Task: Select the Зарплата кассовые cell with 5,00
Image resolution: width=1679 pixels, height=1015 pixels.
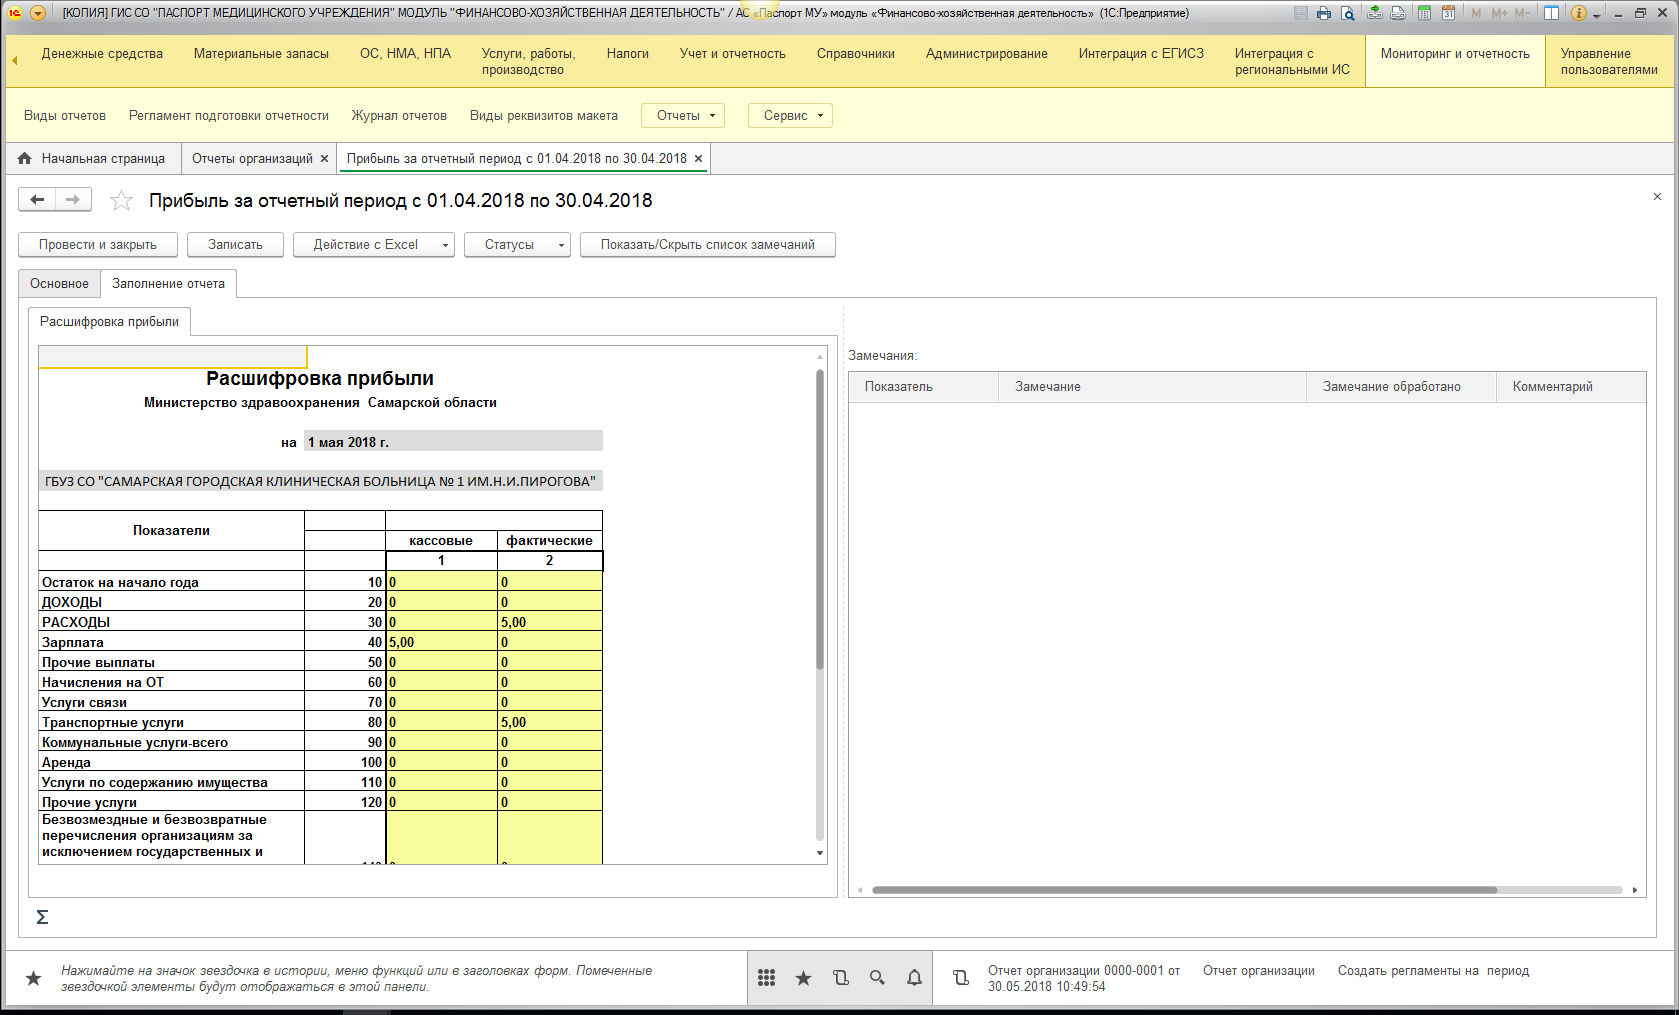Action: coord(441,642)
